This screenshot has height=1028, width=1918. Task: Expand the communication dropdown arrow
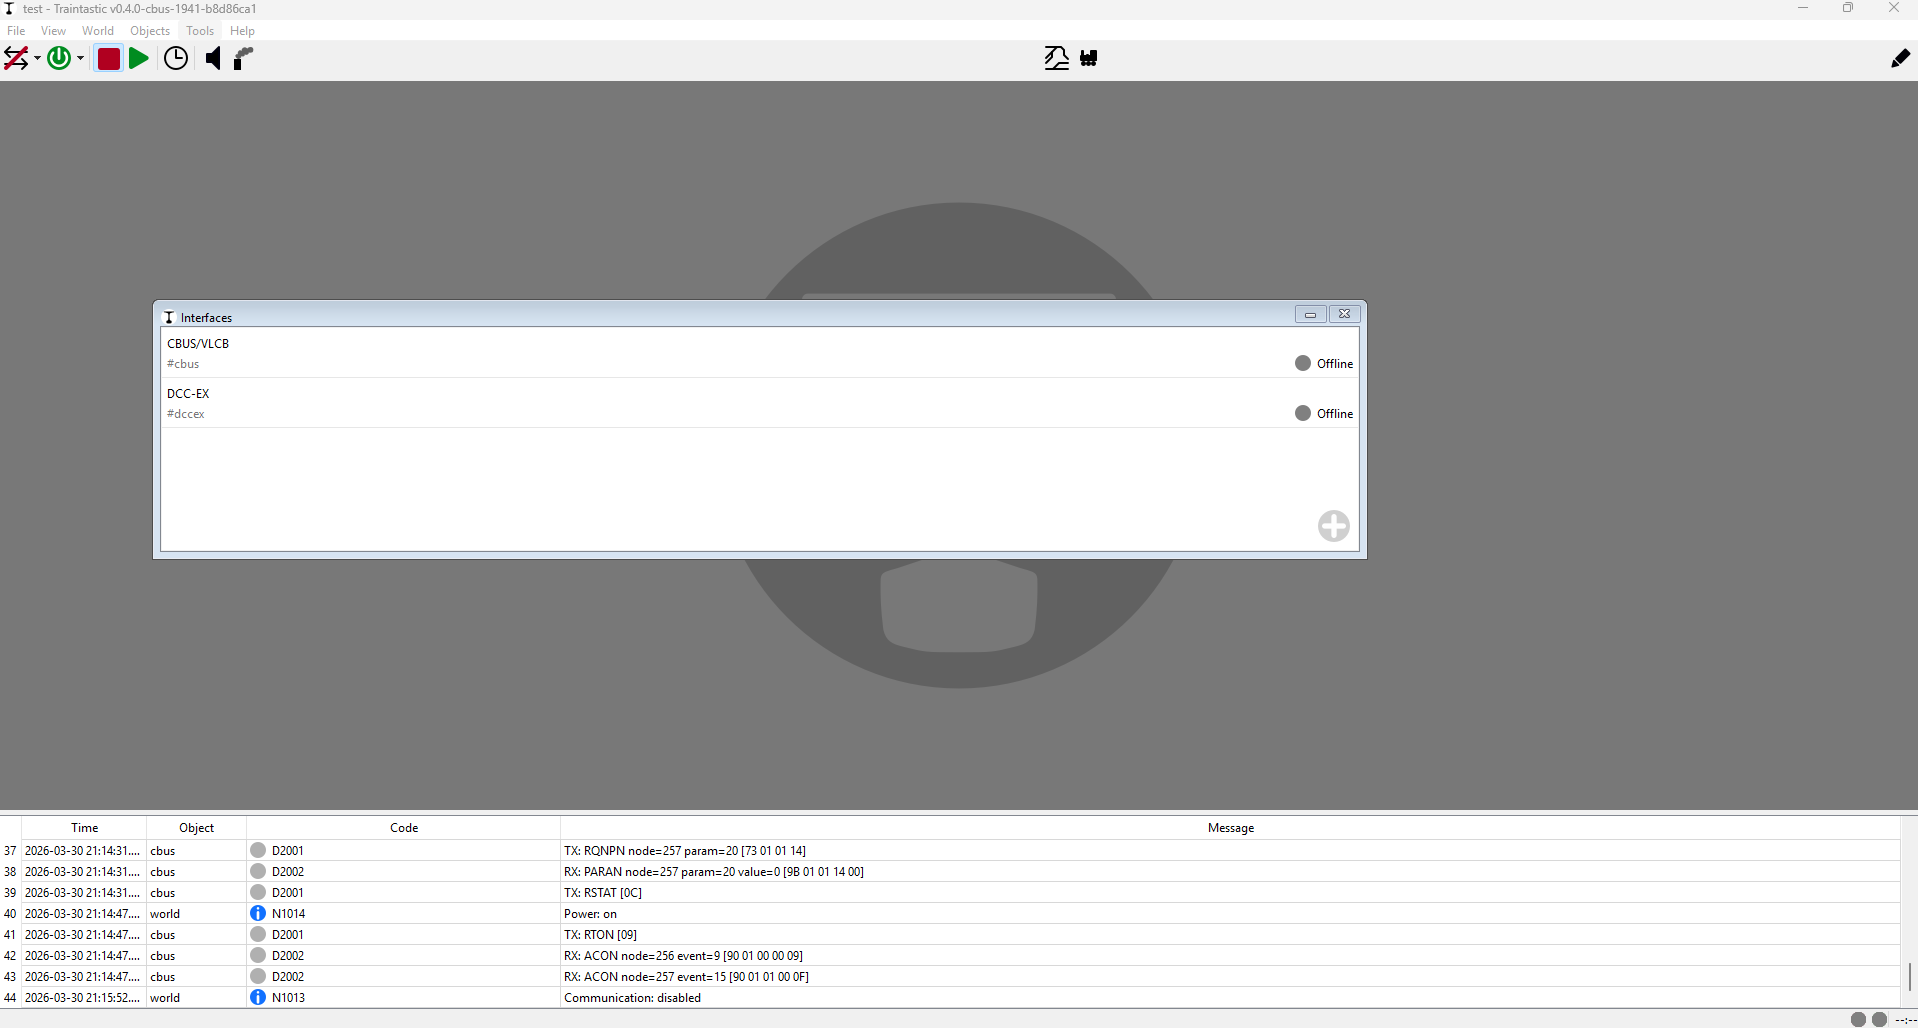click(37, 59)
